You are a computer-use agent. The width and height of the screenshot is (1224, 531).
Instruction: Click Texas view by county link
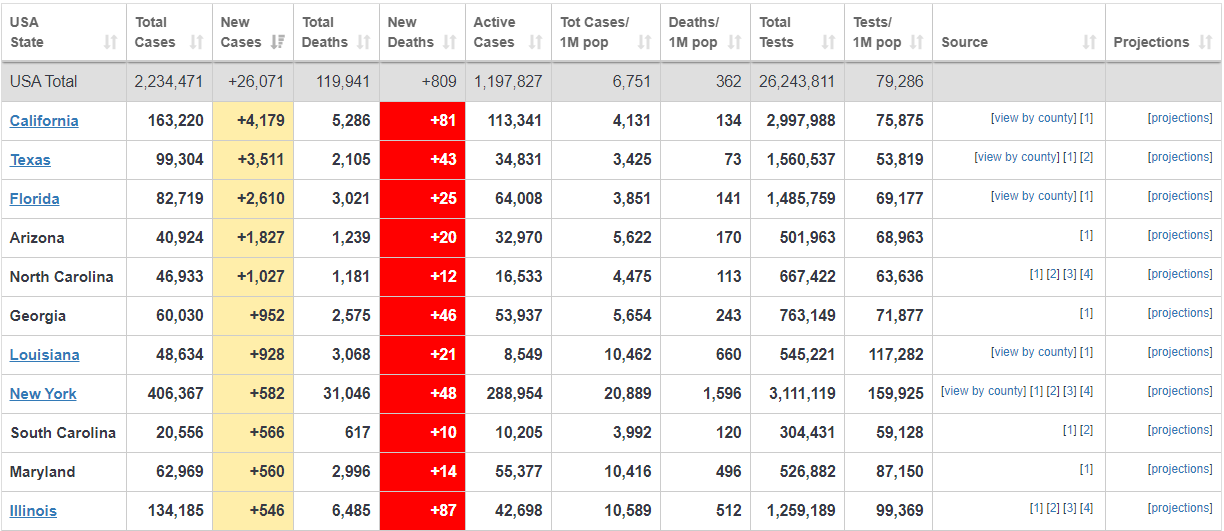click(1017, 157)
